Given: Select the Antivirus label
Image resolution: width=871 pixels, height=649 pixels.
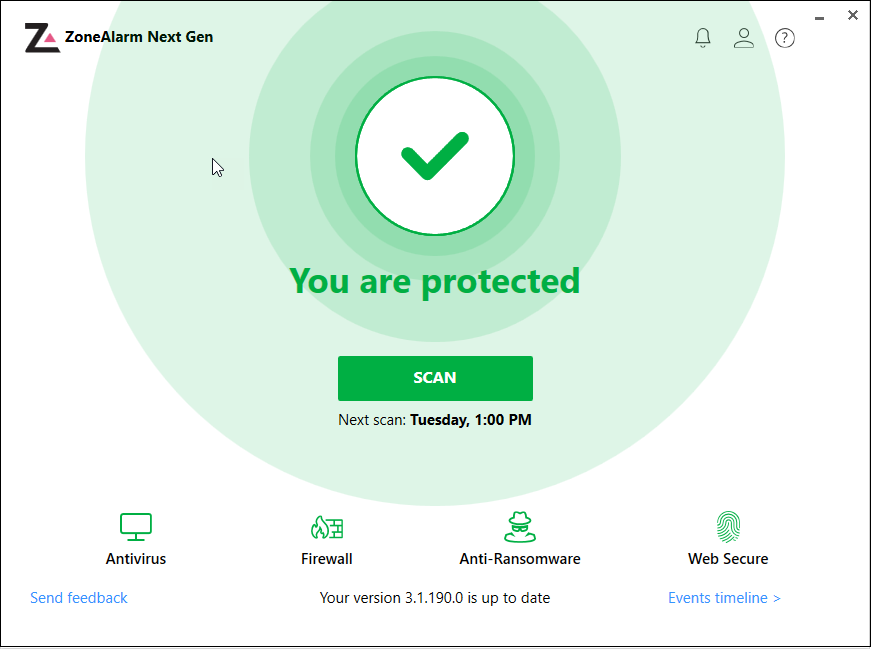Looking at the screenshot, I should (136, 558).
